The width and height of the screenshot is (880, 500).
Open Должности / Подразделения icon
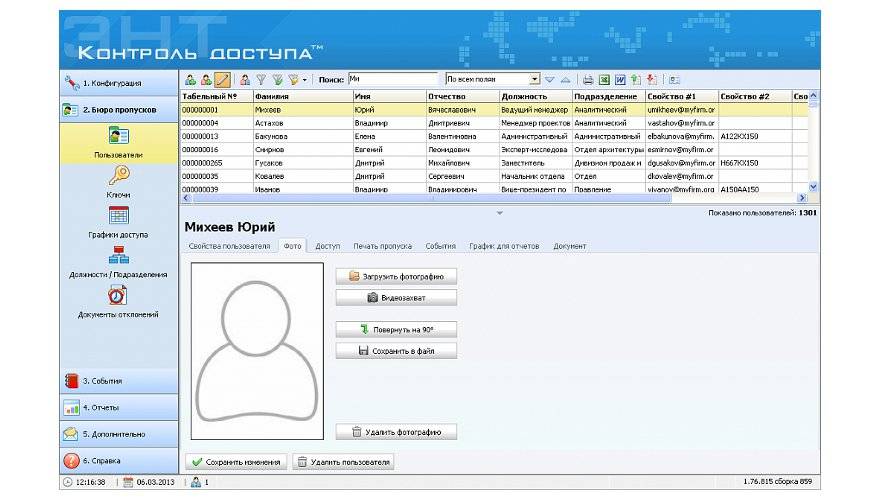click(x=118, y=256)
